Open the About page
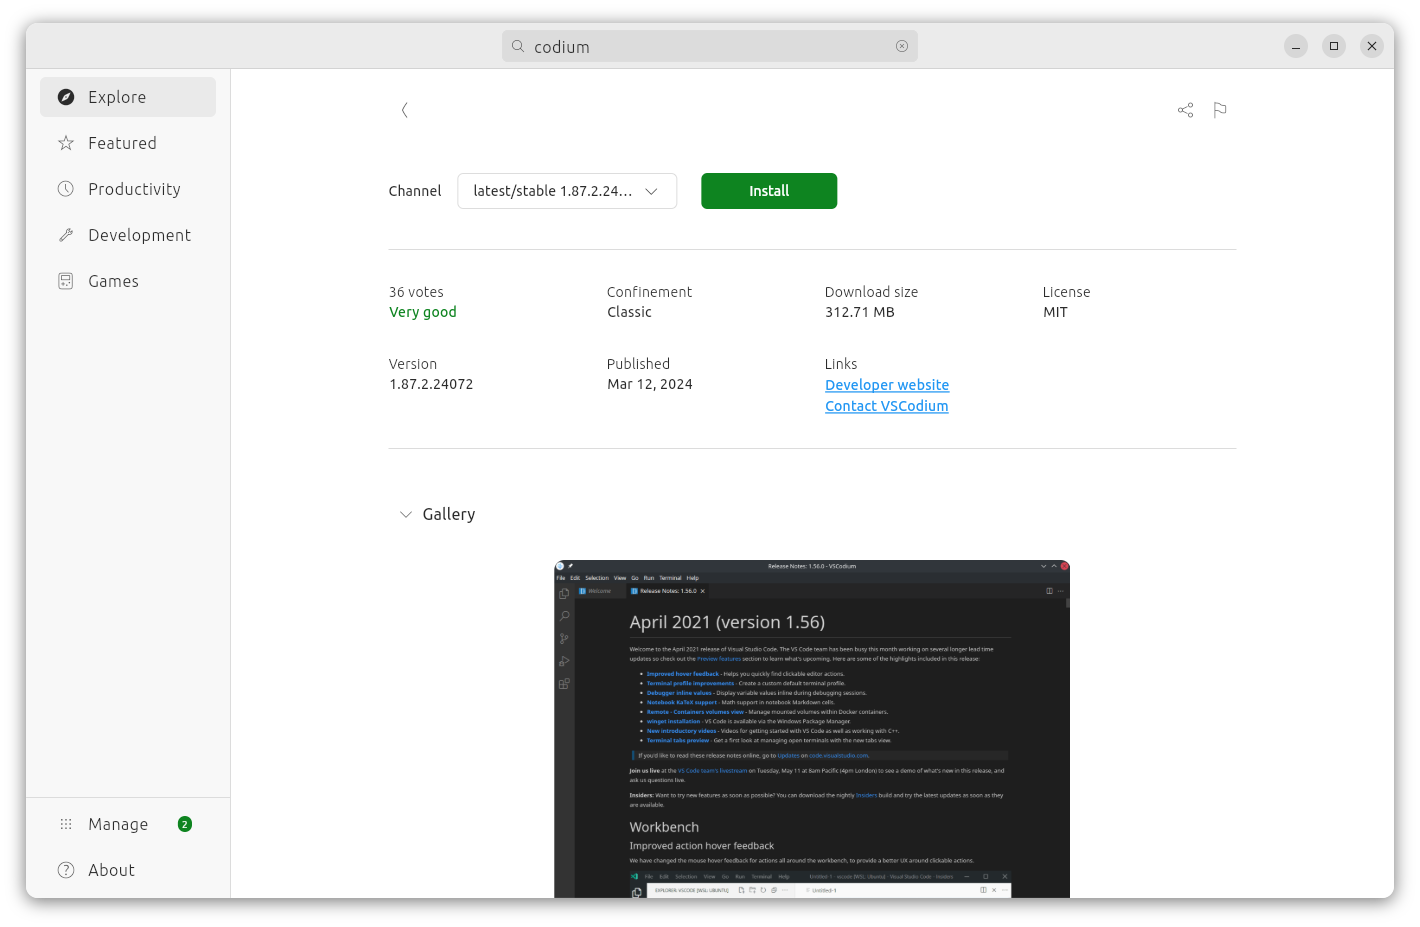Image resolution: width=1420 pixels, height=927 pixels. click(x=128, y=870)
